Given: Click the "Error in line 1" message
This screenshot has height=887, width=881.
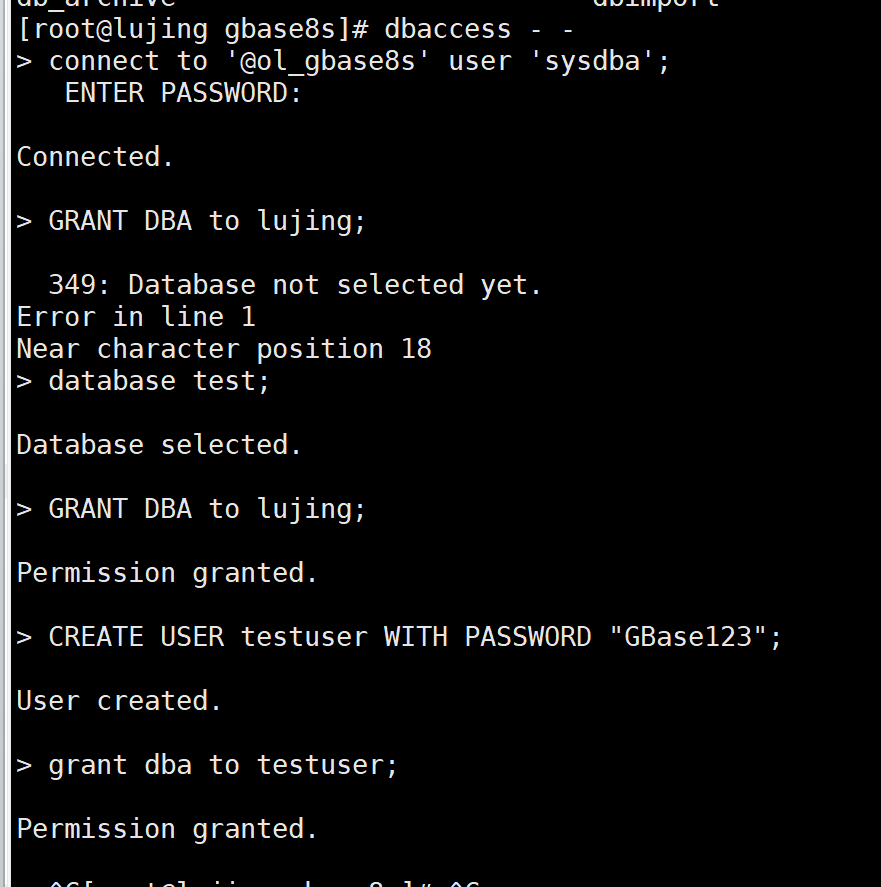Looking at the screenshot, I should point(136,317).
